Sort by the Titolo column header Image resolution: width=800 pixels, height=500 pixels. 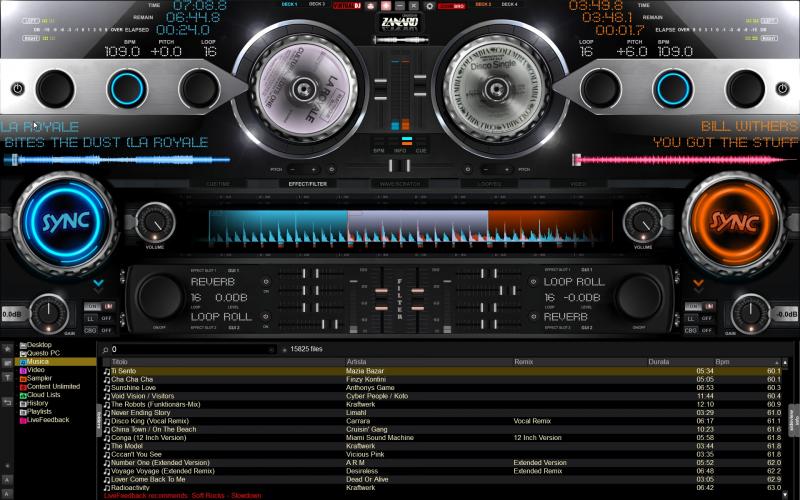coord(119,362)
